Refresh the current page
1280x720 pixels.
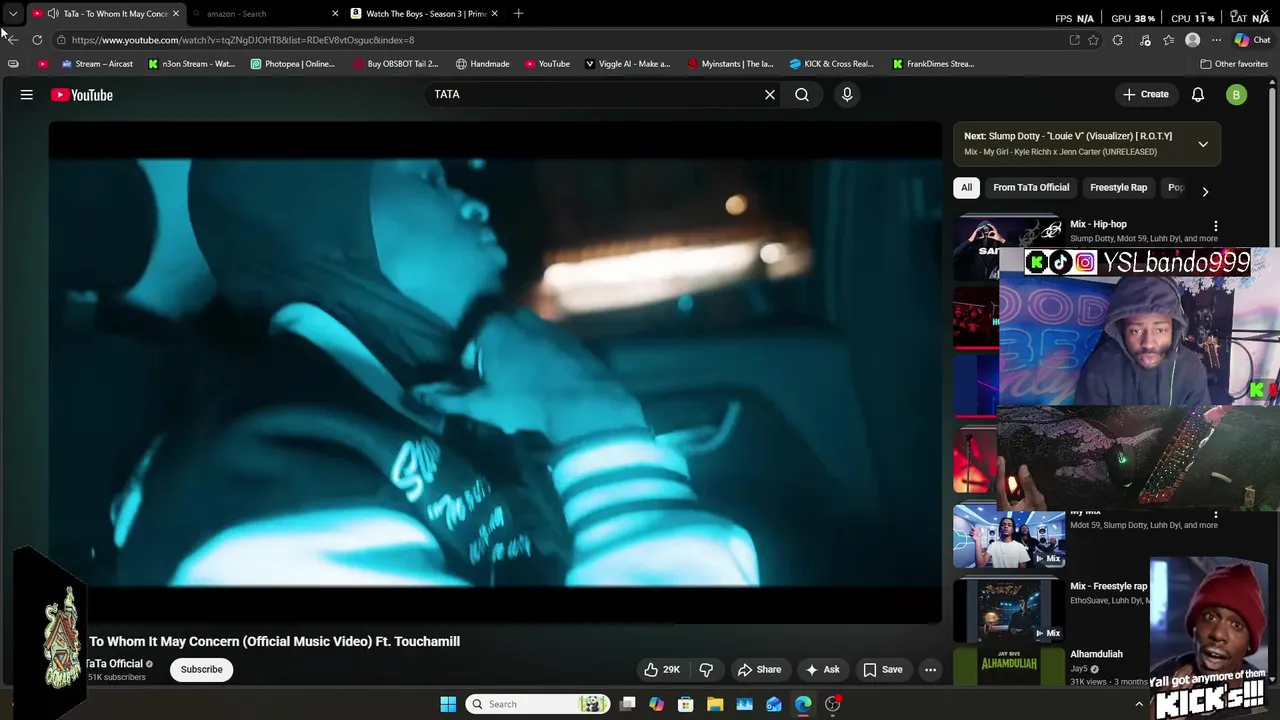click(x=37, y=40)
